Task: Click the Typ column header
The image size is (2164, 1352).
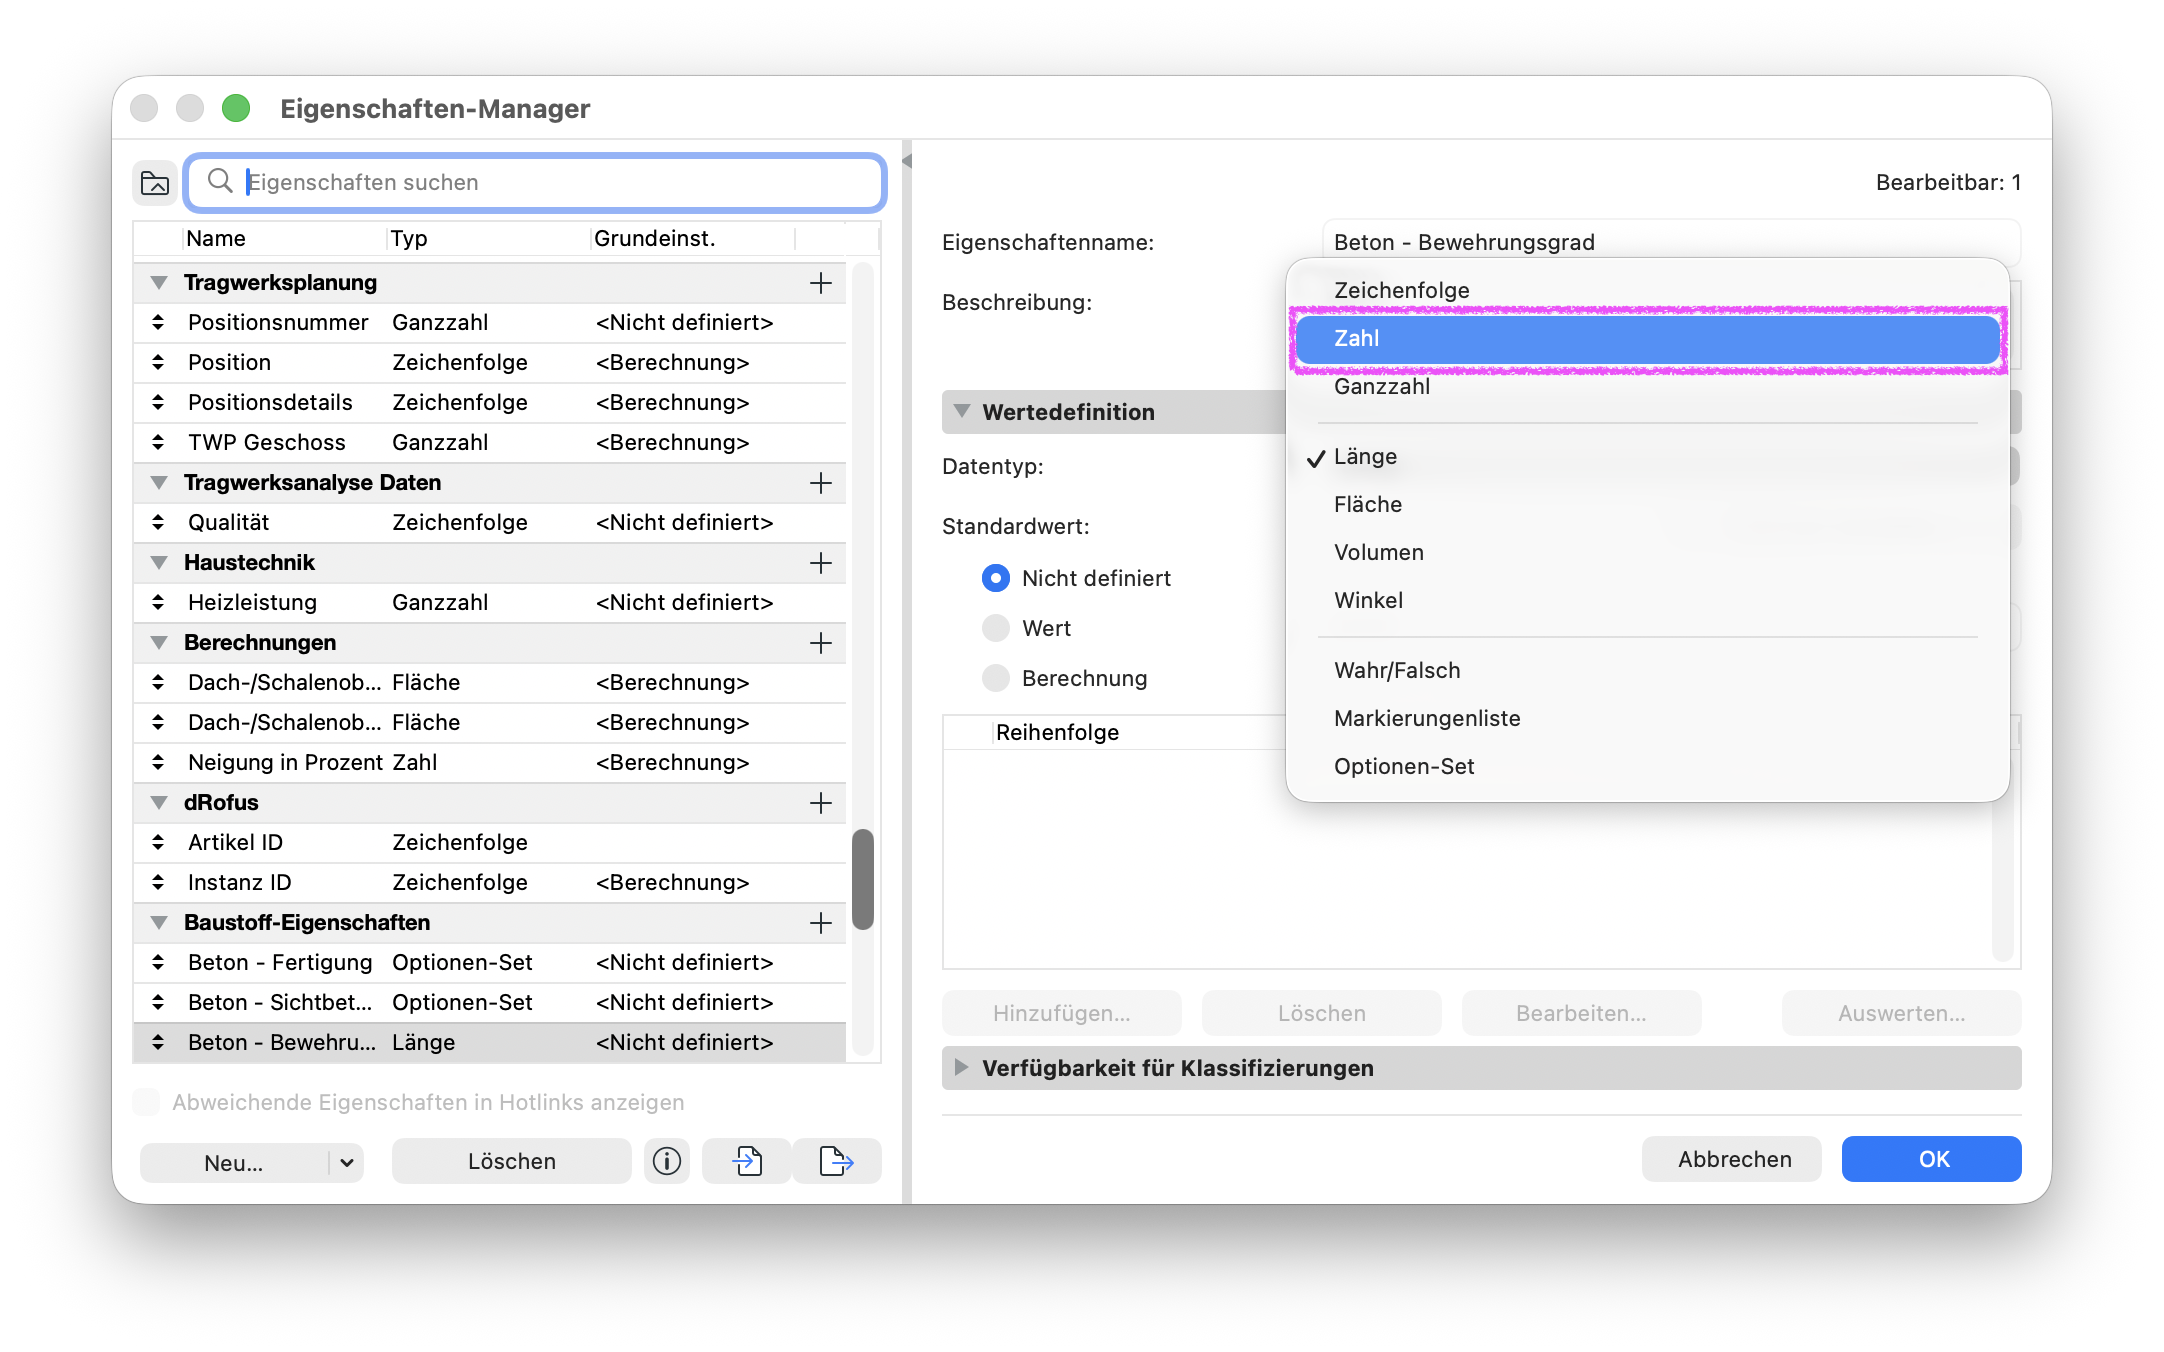Action: pyautogui.click(x=487, y=238)
